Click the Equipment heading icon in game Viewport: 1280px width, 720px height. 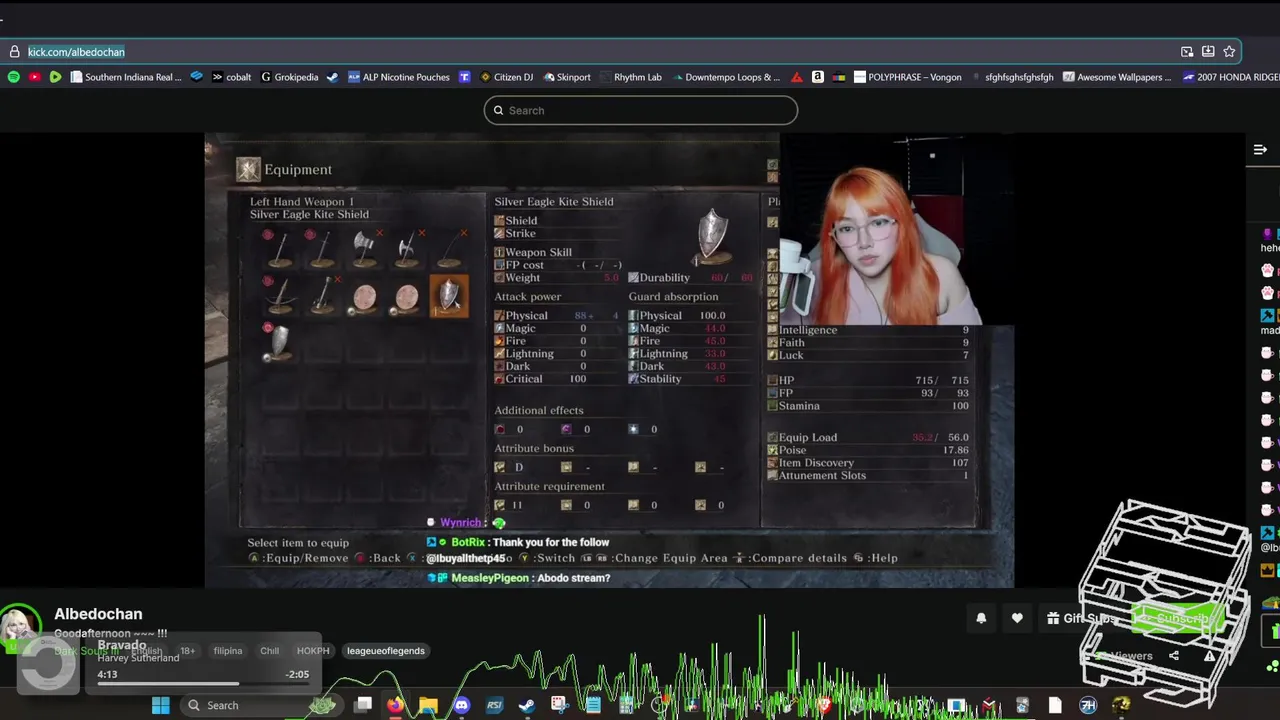(x=248, y=170)
